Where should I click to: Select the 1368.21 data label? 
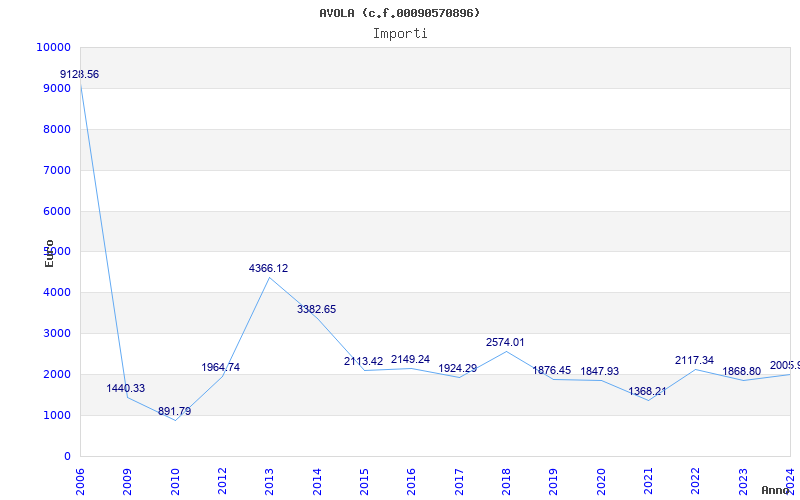(x=647, y=391)
